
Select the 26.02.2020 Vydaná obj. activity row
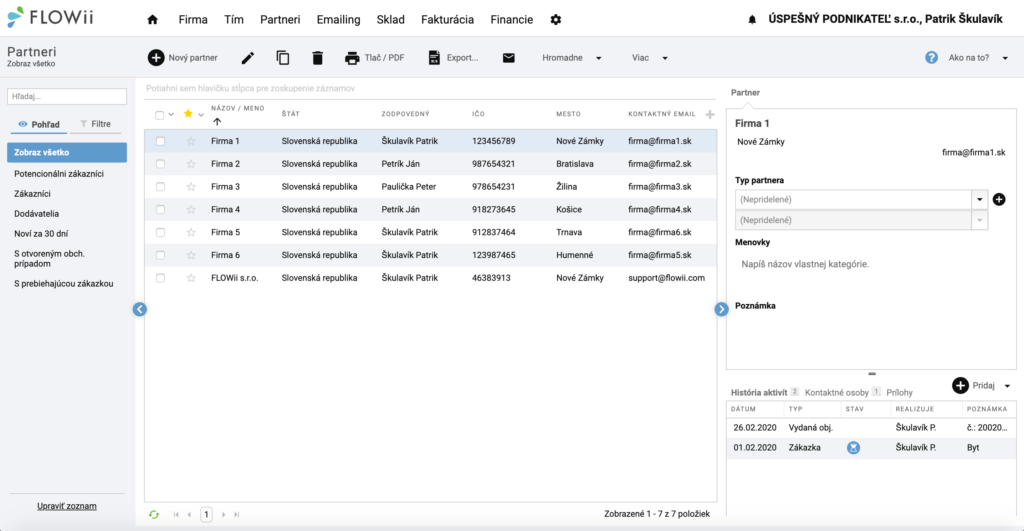point(871,428)
